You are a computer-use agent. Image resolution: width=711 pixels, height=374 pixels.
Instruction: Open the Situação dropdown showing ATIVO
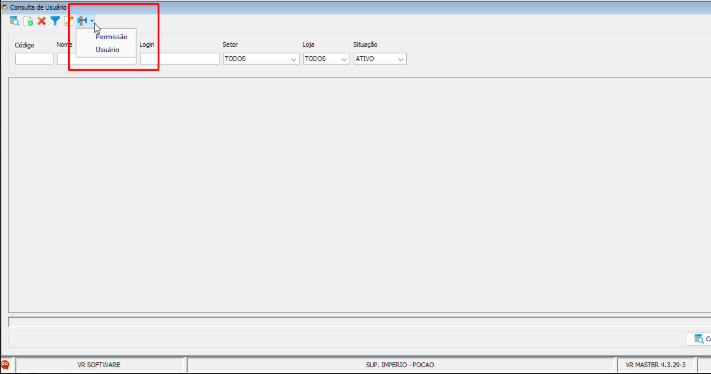[x=380, y=59]
